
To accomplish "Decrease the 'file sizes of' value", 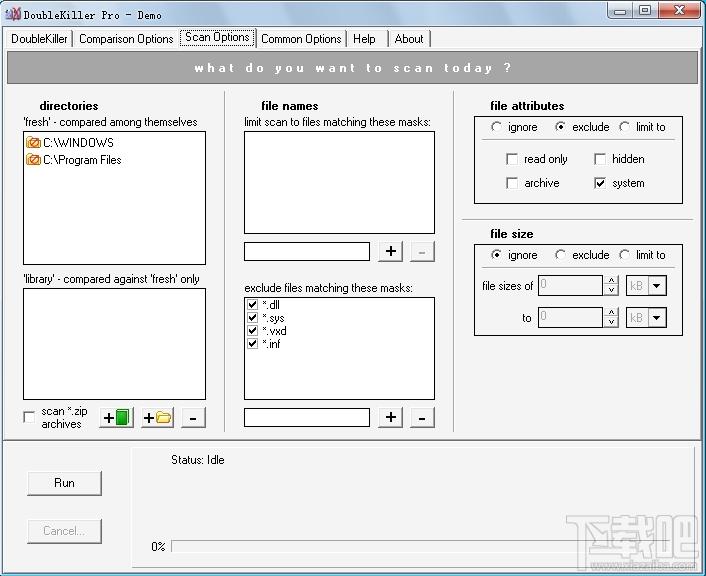I will 611,290.
